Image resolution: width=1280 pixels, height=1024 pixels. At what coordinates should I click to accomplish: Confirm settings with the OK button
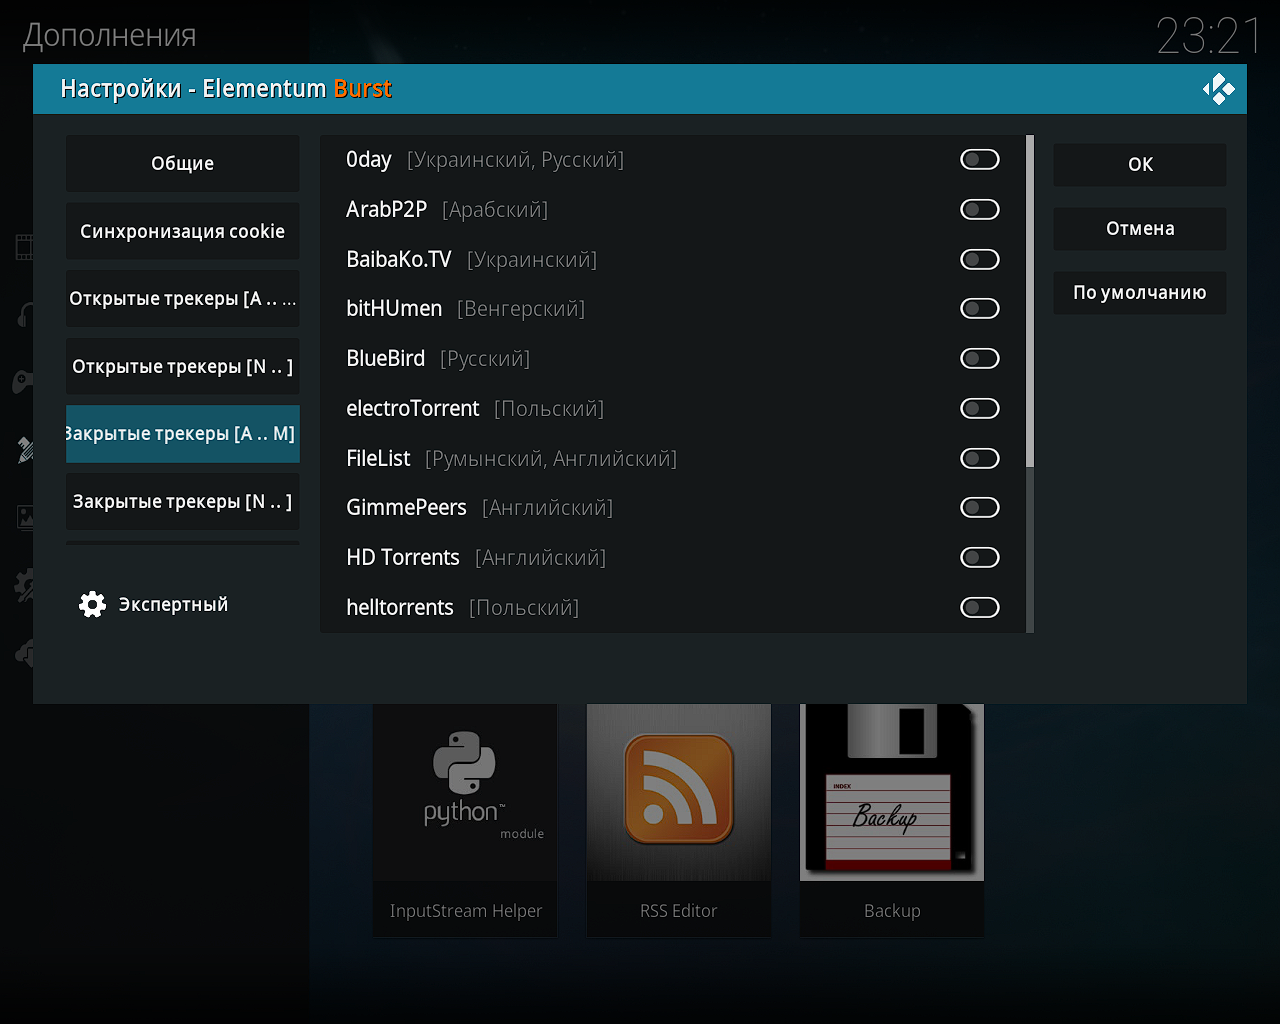coord(1139,164)
